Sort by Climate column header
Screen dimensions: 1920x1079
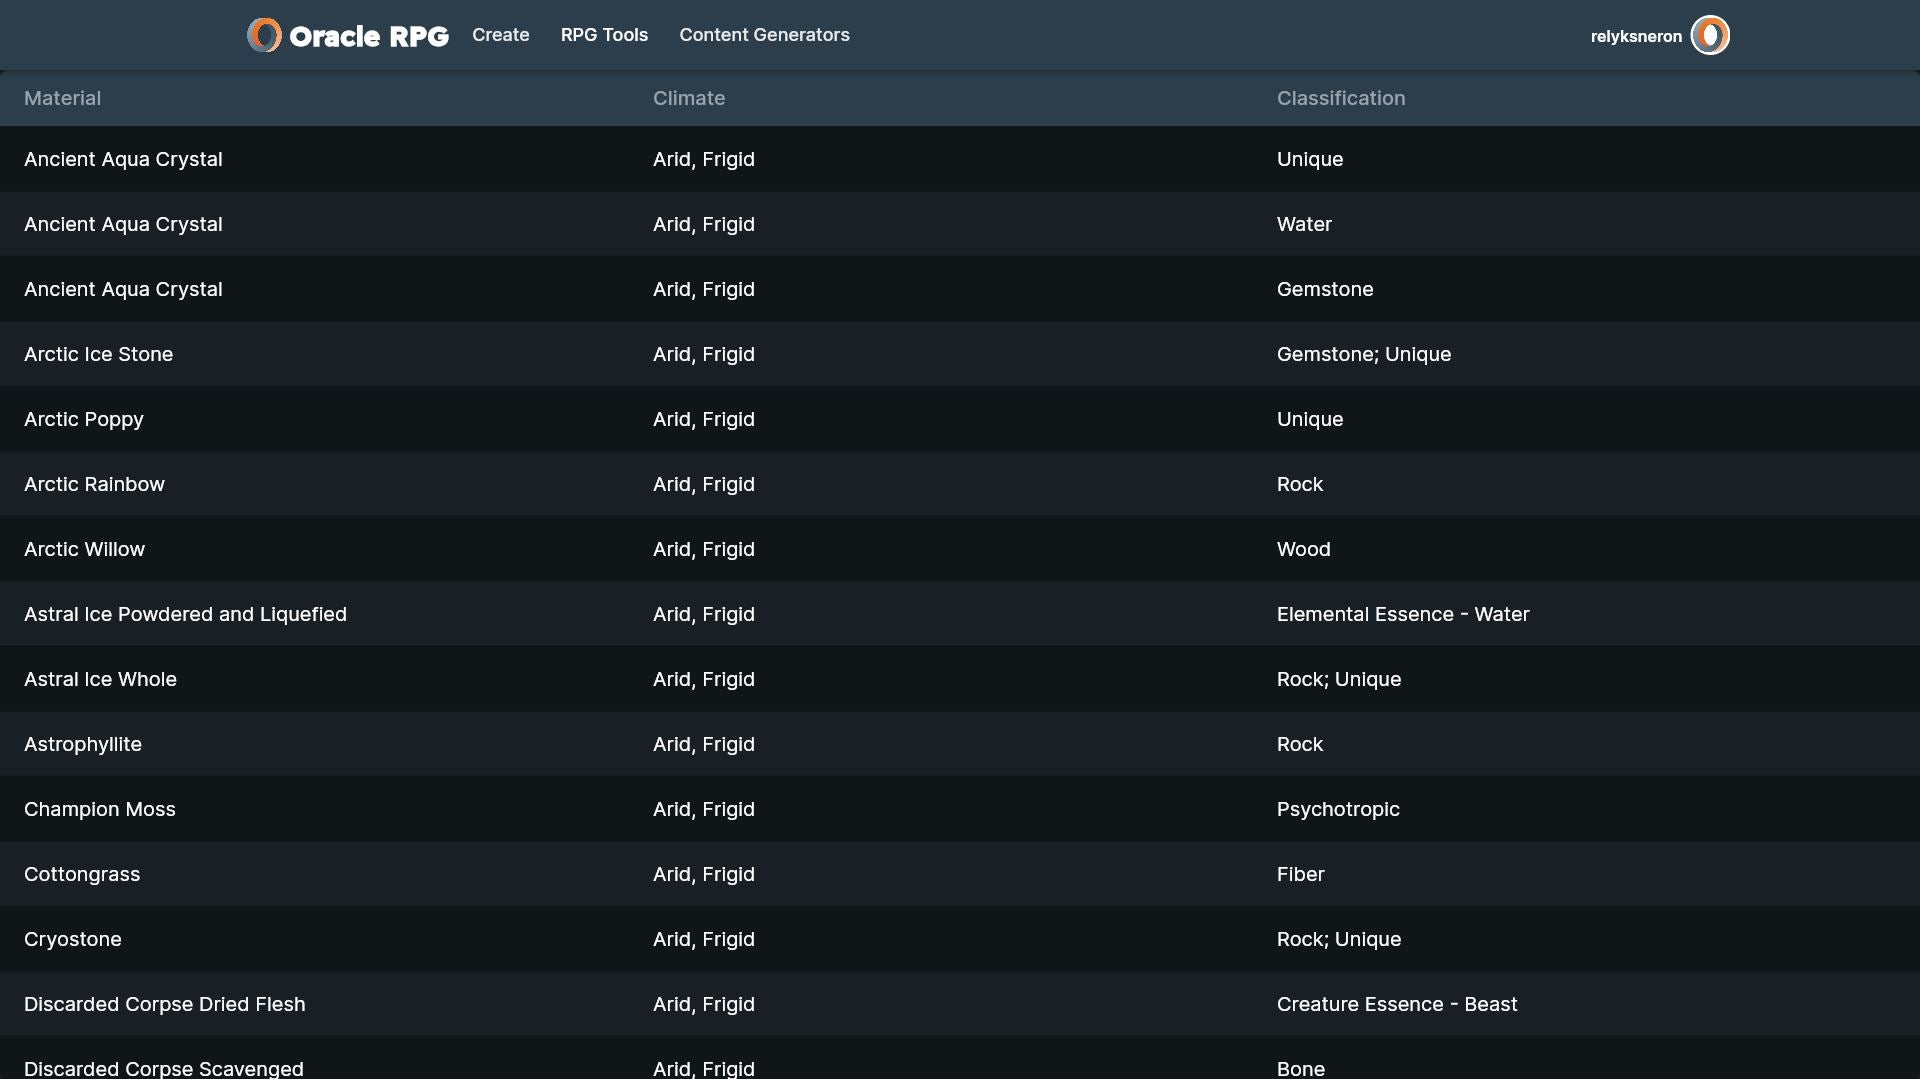point(688,98)
